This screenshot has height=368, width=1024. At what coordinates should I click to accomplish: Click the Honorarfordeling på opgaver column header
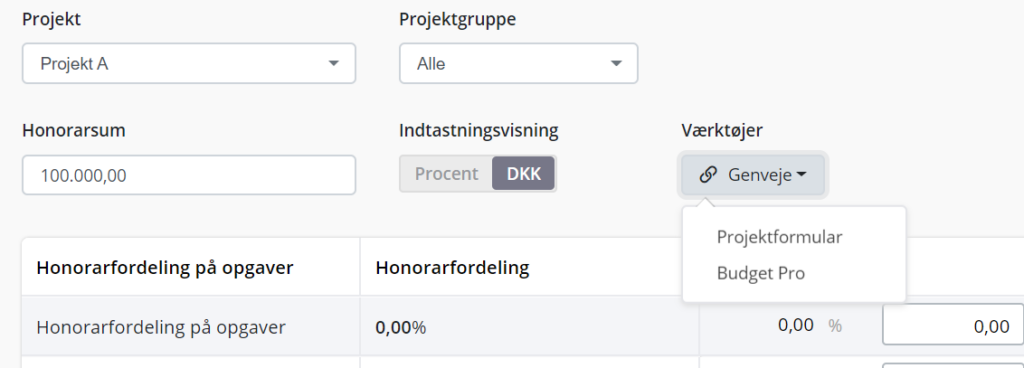pos(165,268)
